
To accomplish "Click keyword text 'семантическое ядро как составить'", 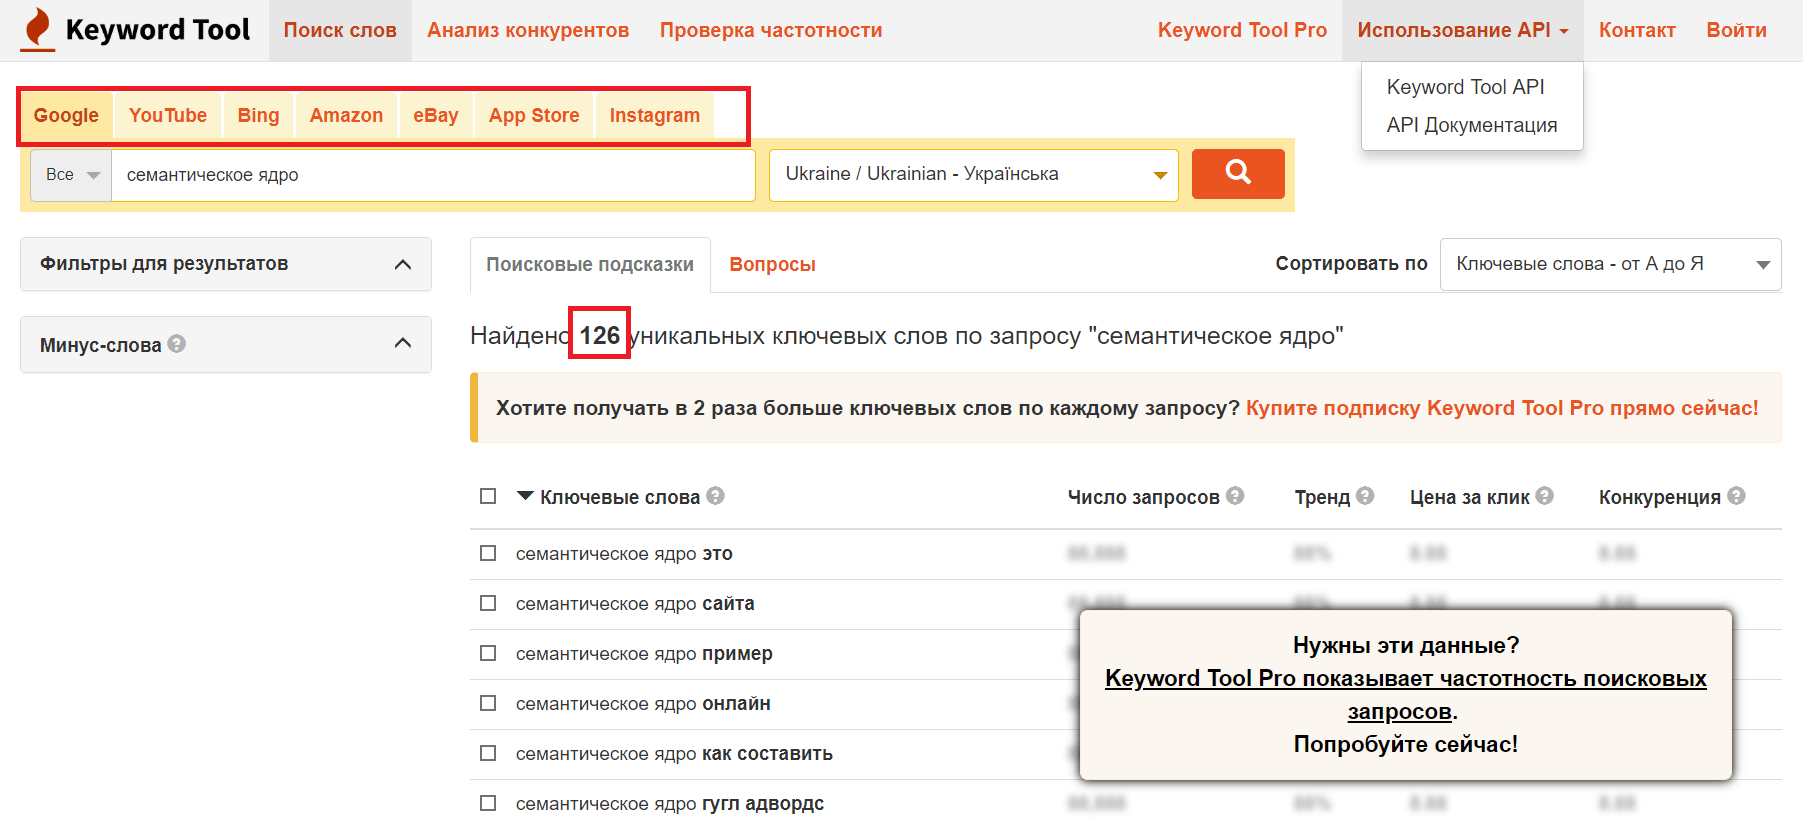I will (674, 753).
